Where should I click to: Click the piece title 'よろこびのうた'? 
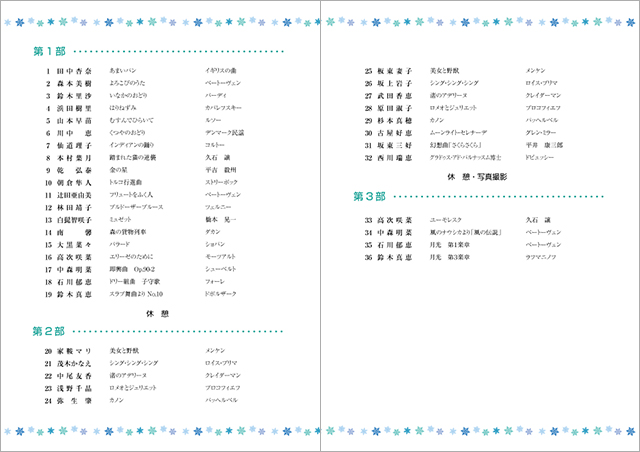pyautogui.click(x=127, y=83)
